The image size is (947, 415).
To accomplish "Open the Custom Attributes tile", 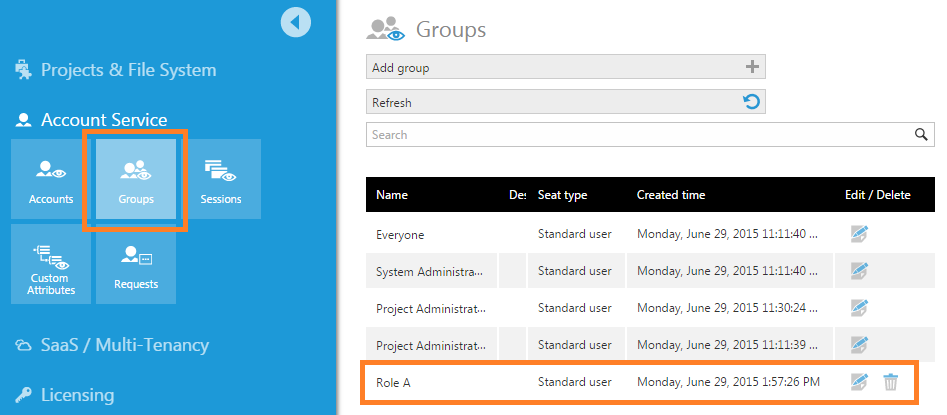I will pos(51,264).
